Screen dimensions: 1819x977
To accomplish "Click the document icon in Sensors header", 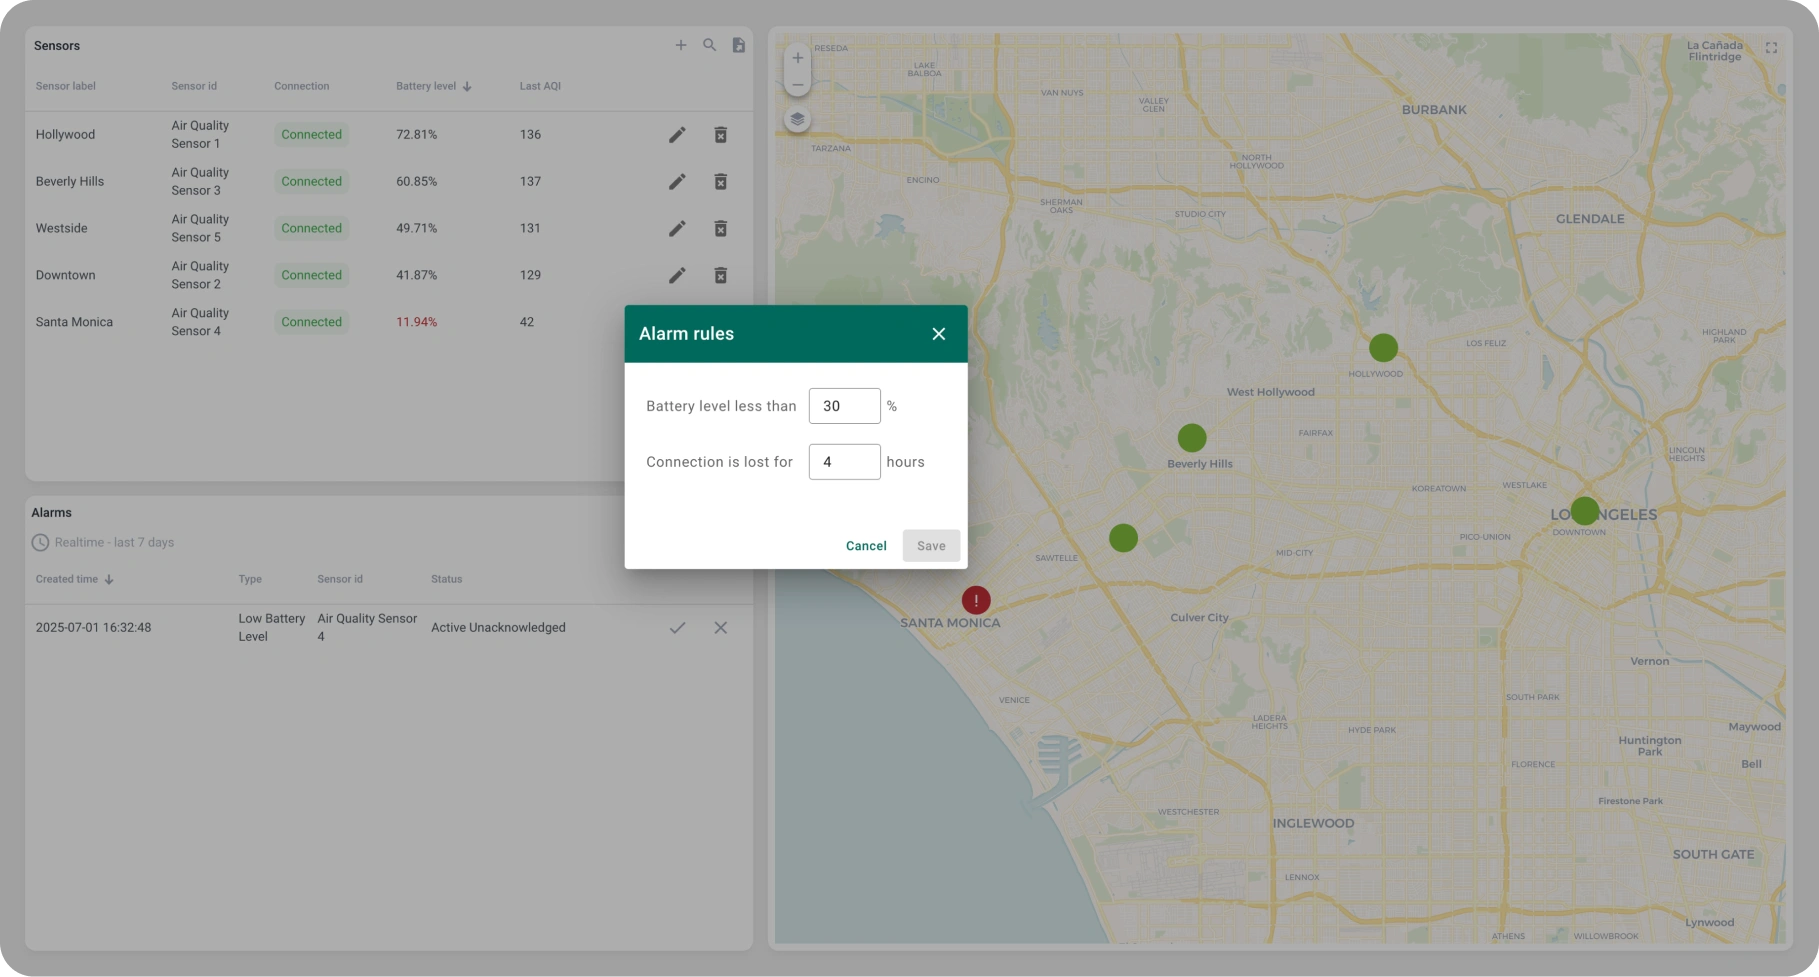I will click(738, 45).
